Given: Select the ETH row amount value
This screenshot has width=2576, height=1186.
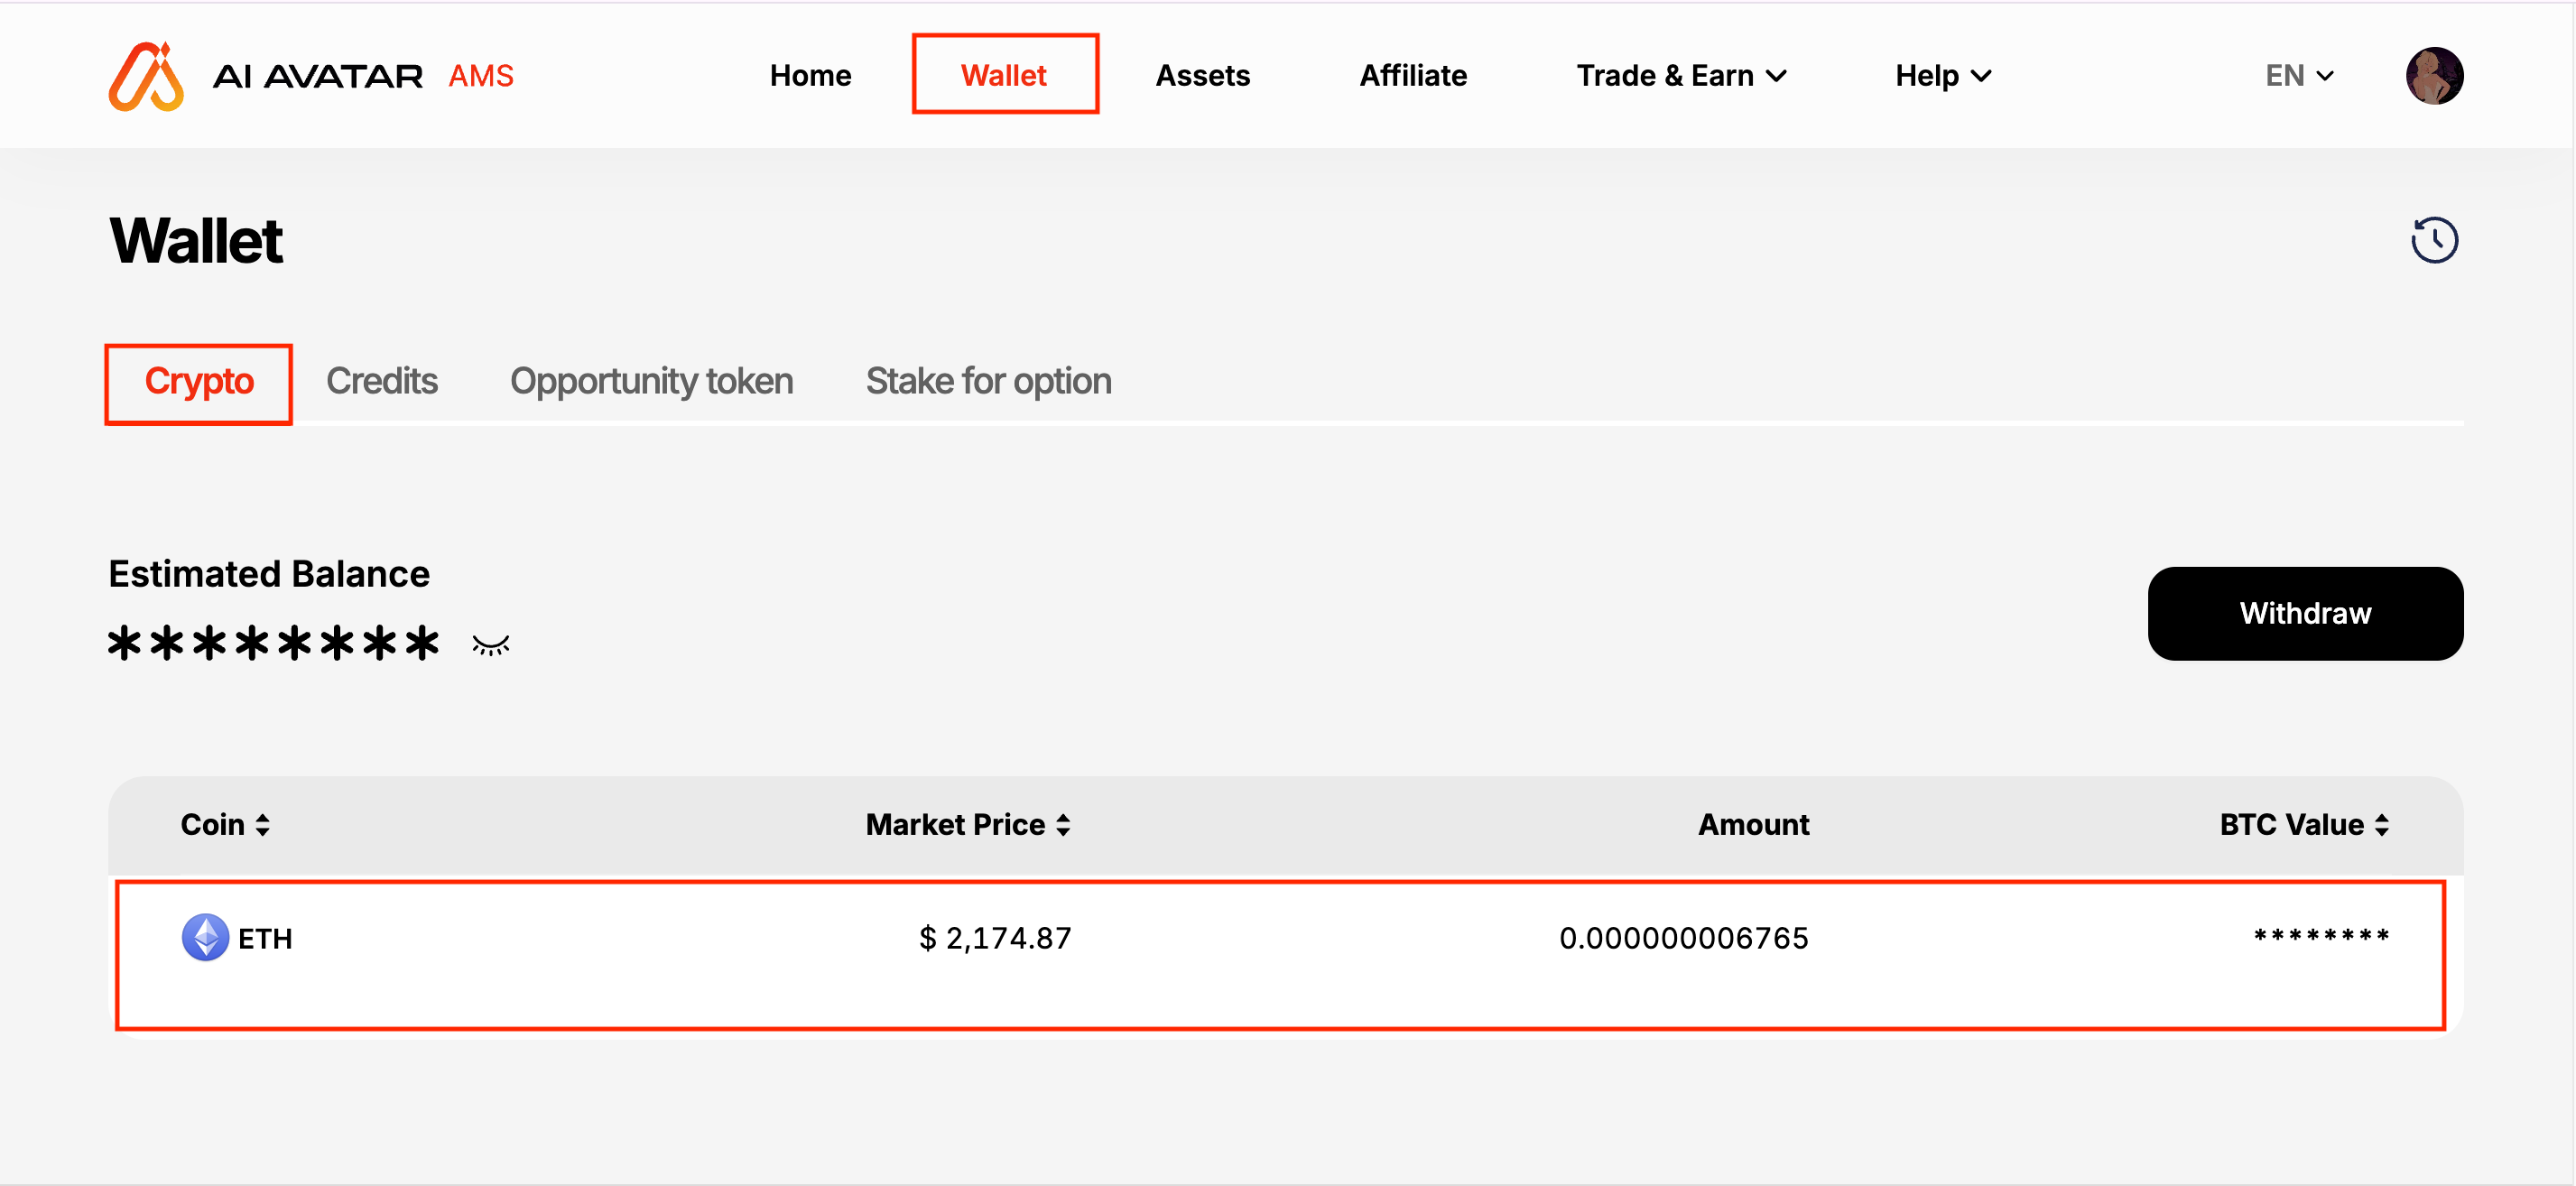Looking at the screenshot, I should pyautogui.click(x=1683, y=938).
